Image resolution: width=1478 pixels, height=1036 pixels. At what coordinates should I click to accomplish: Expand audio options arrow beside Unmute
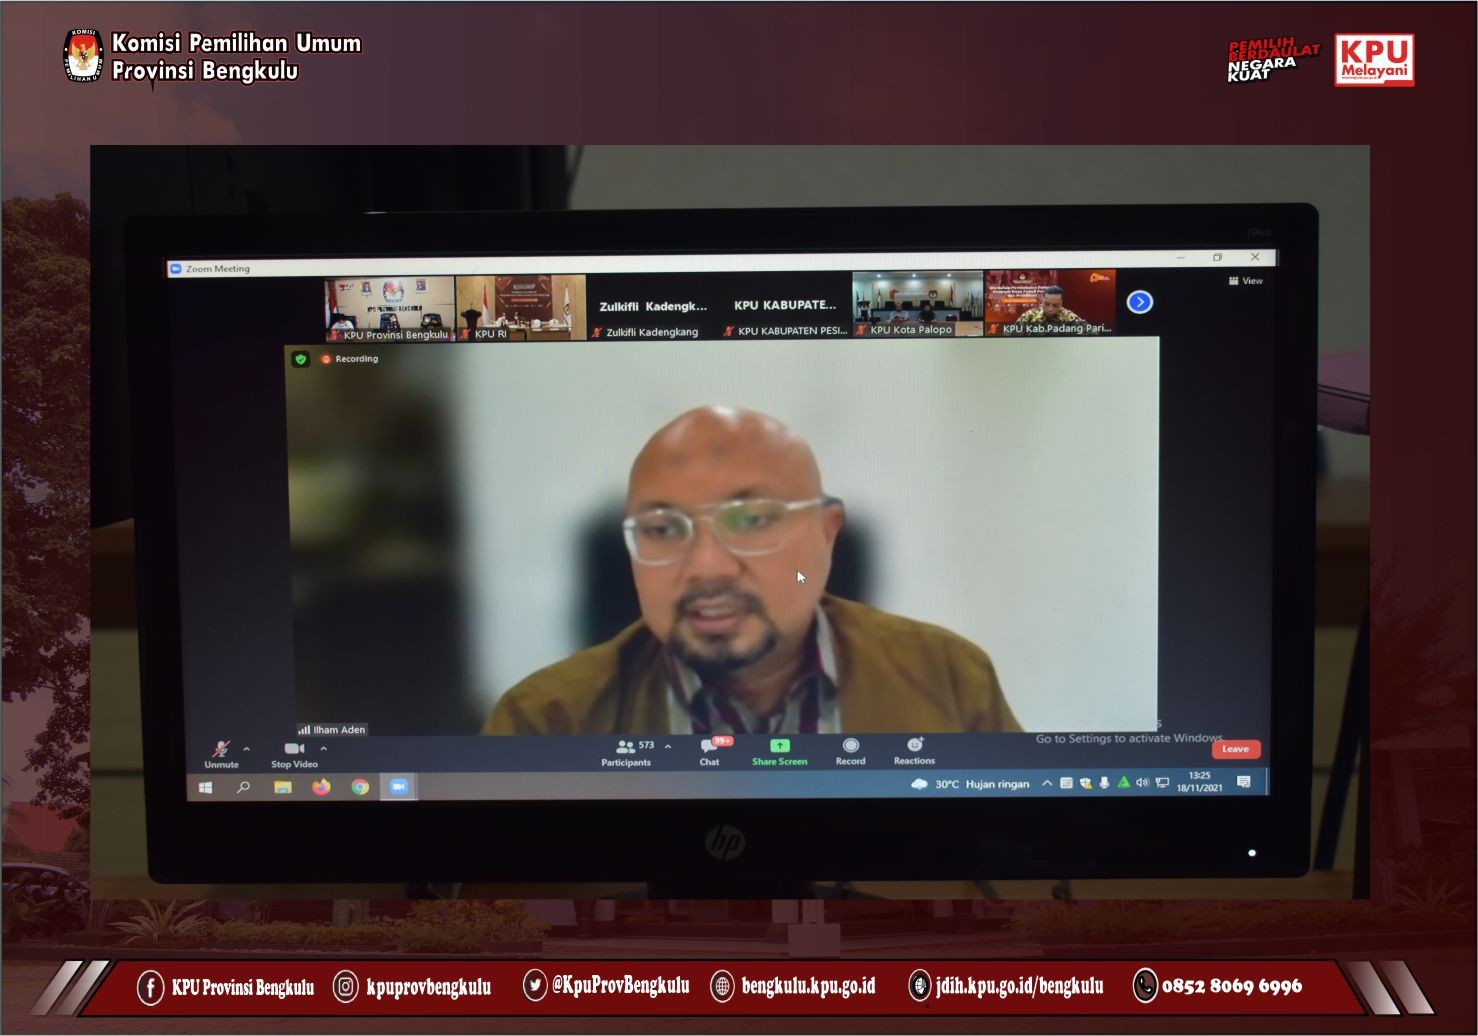click(x=247, y=748)
